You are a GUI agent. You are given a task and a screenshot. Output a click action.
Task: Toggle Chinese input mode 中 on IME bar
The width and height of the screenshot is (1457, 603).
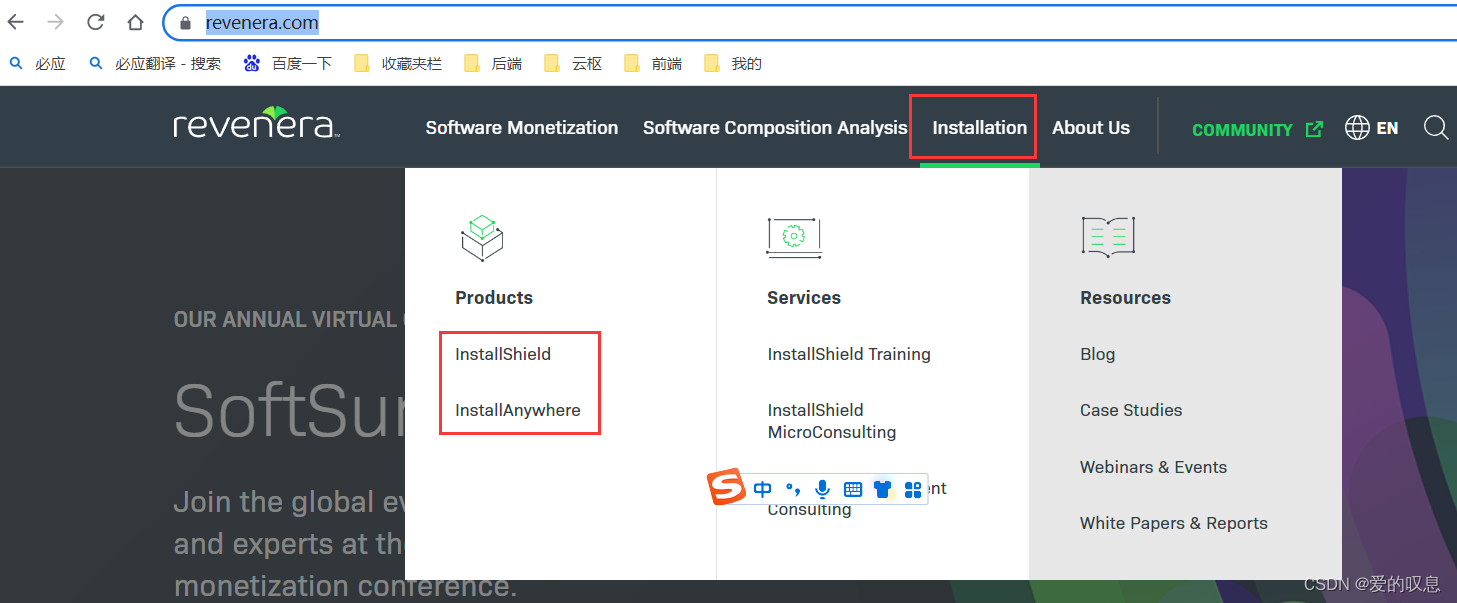tap(763, 489)
